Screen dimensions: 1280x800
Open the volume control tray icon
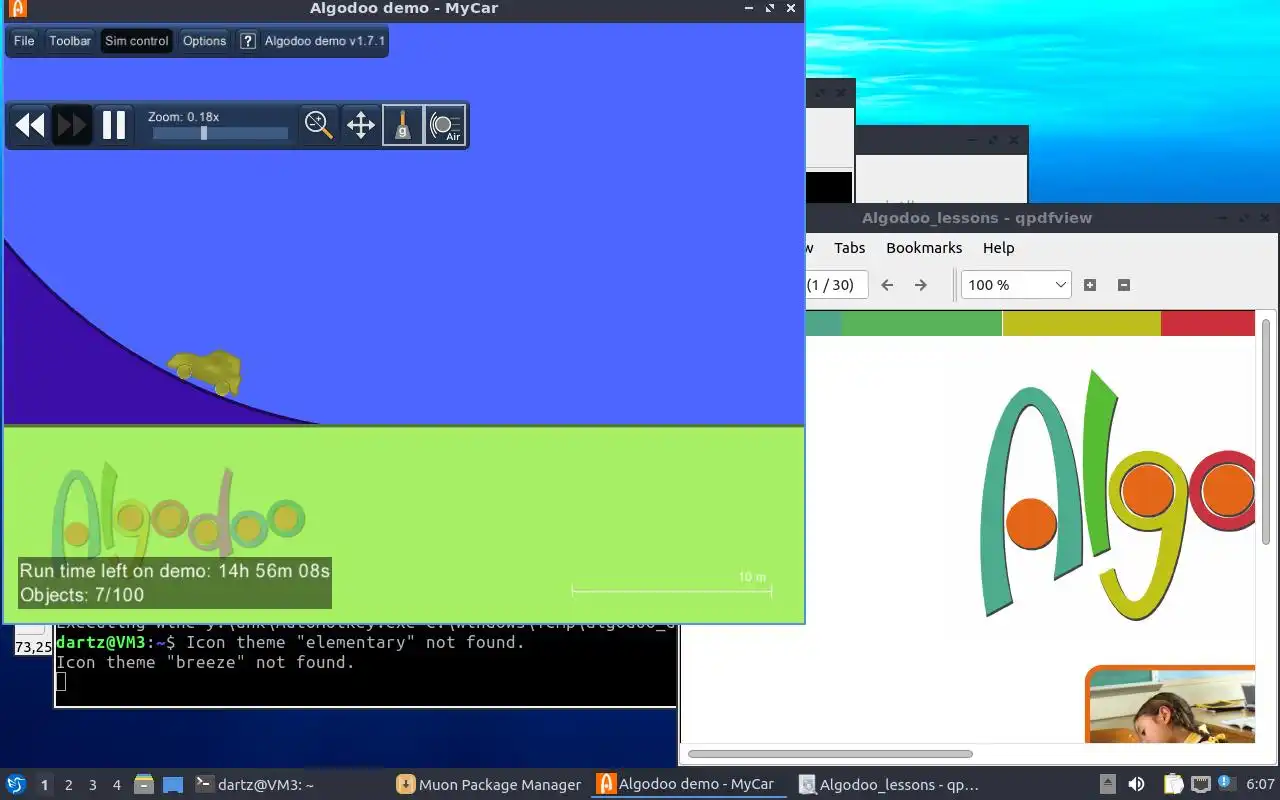click(x=1136, y=785)
